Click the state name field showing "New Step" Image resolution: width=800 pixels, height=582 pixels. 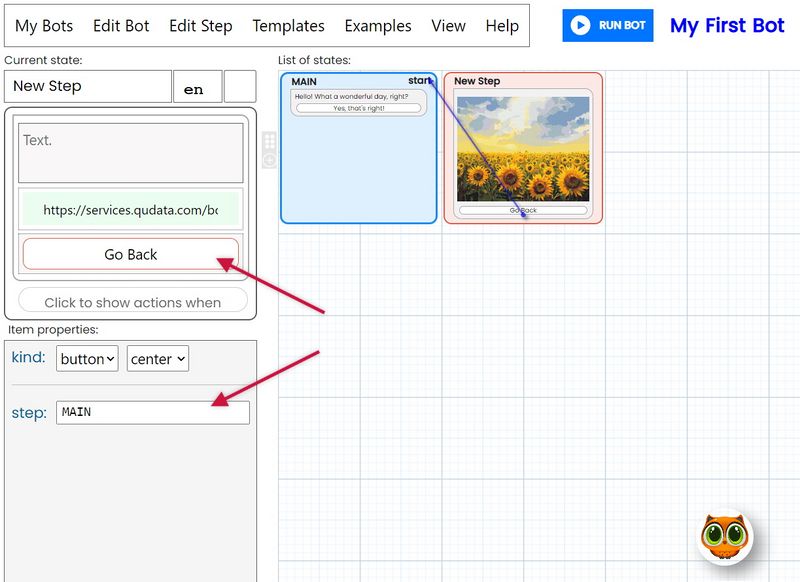[x=87, y=86]
